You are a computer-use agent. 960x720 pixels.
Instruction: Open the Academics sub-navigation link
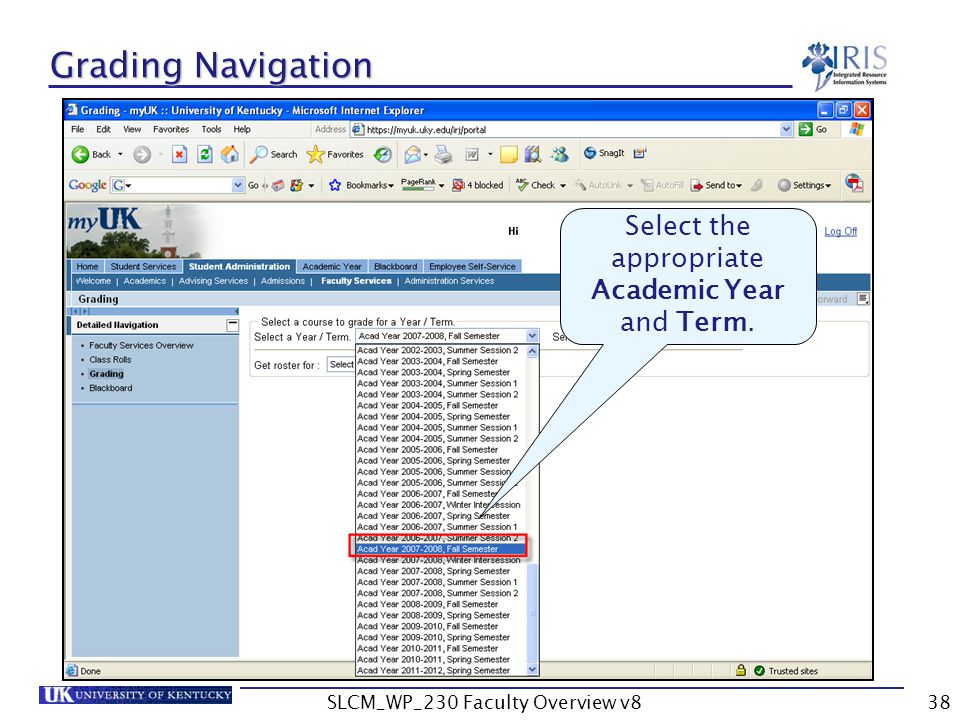click(x=144, y=280)
